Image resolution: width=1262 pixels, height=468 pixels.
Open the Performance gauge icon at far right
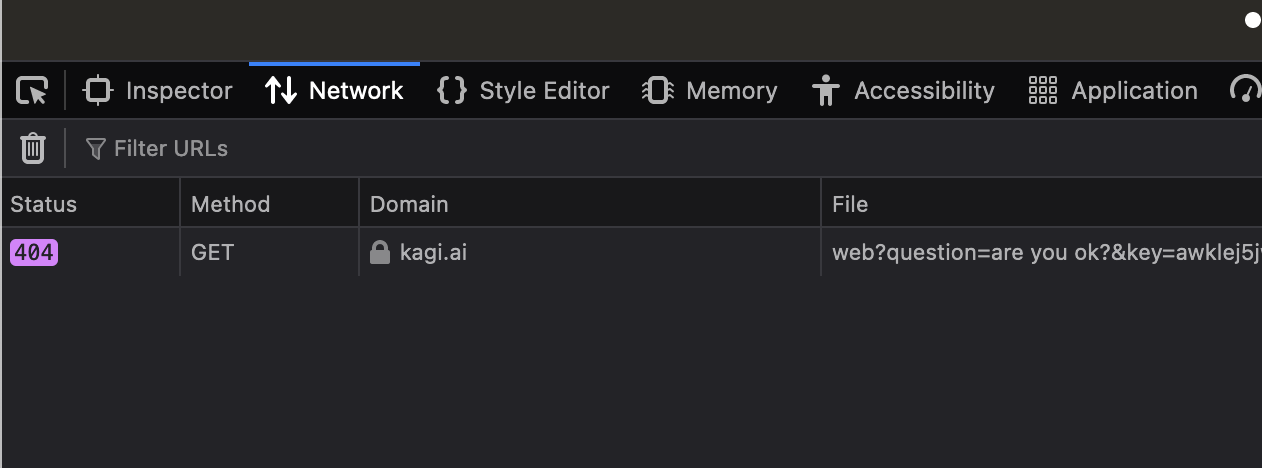[x=1245, y=91]
